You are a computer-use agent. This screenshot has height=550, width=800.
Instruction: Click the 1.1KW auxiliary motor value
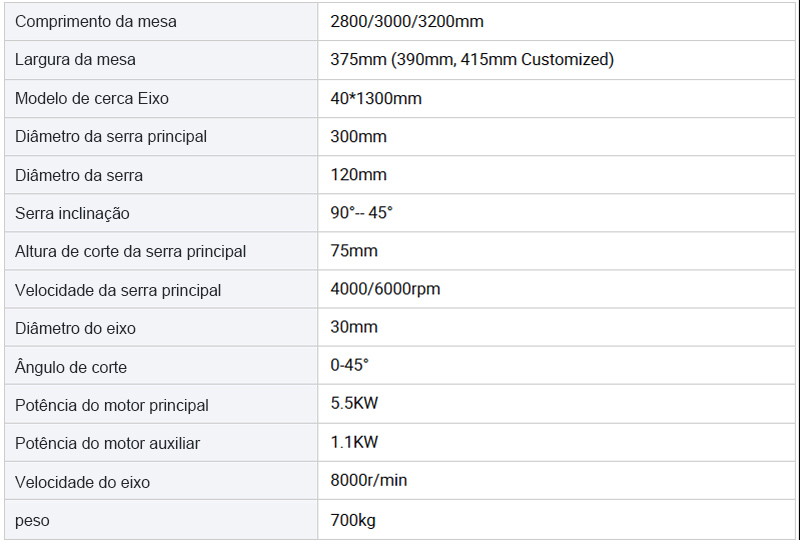coord(354,442)
